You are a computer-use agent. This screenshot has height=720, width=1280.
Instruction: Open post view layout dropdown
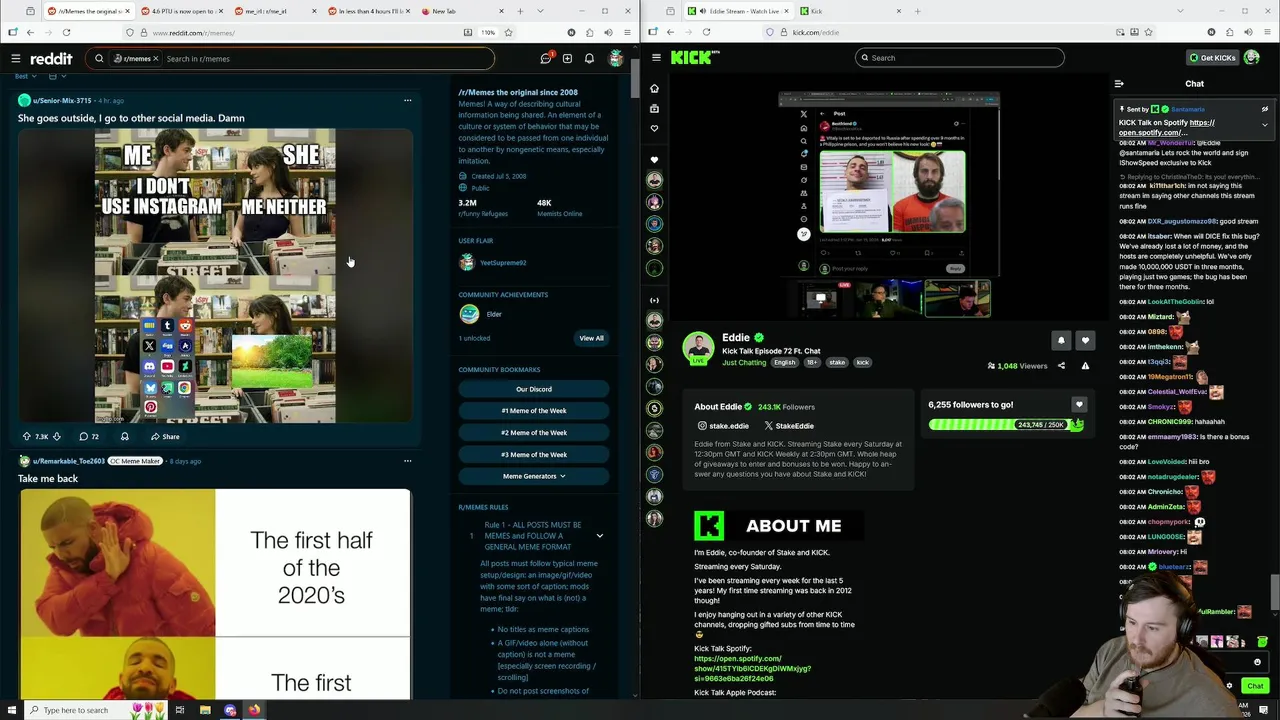[57, 76]
